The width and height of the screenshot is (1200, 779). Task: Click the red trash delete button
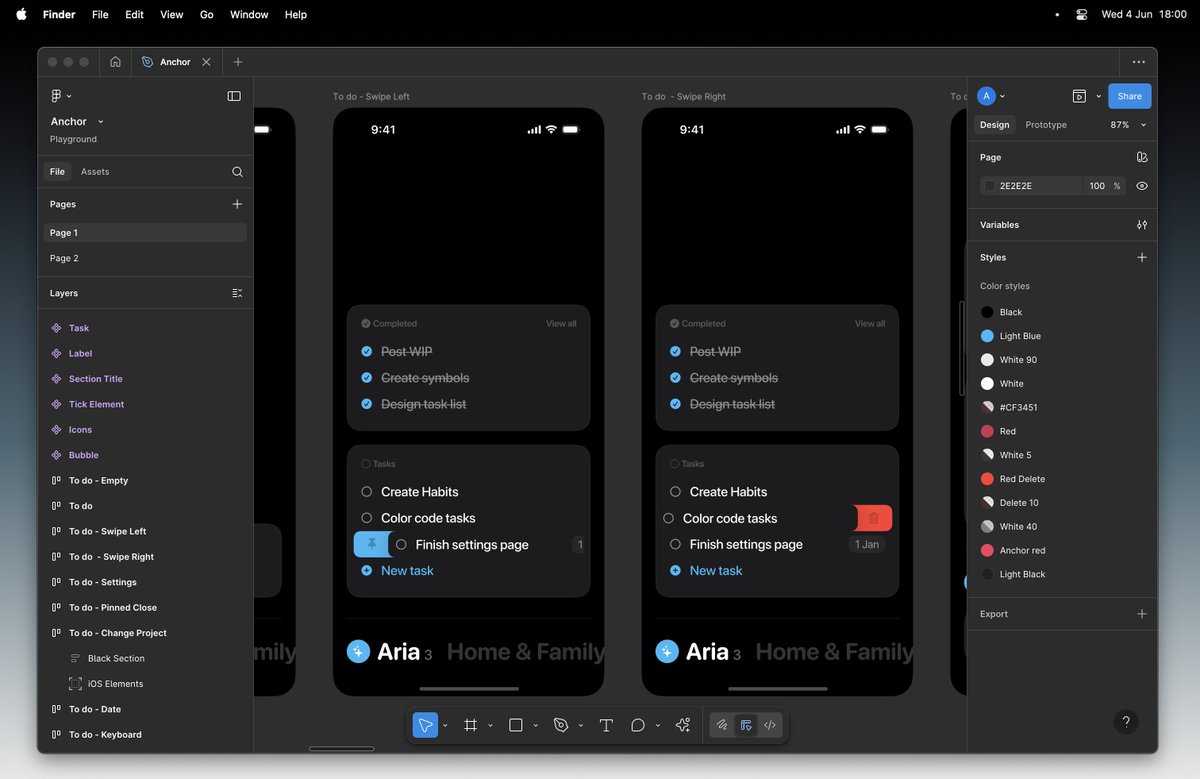tap(873, 518)
